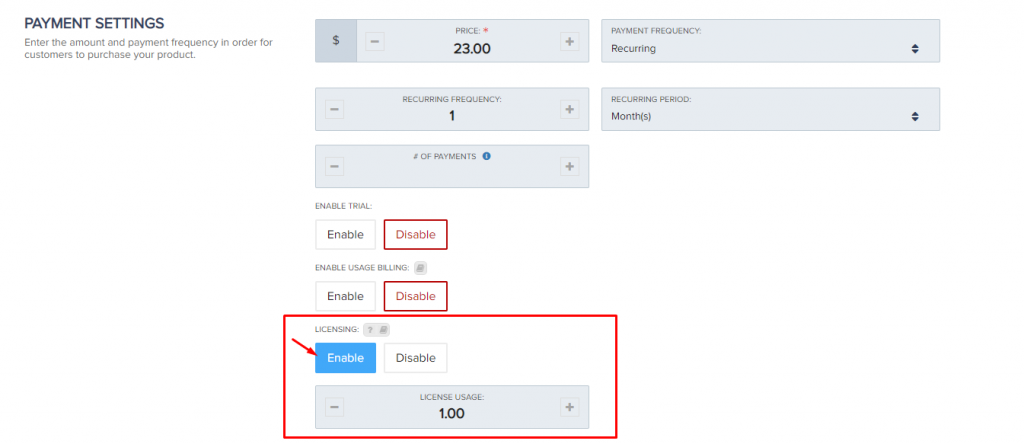
Task: Open the Enable Usage Billing docs icon
Action: click(x=420, y=268)
